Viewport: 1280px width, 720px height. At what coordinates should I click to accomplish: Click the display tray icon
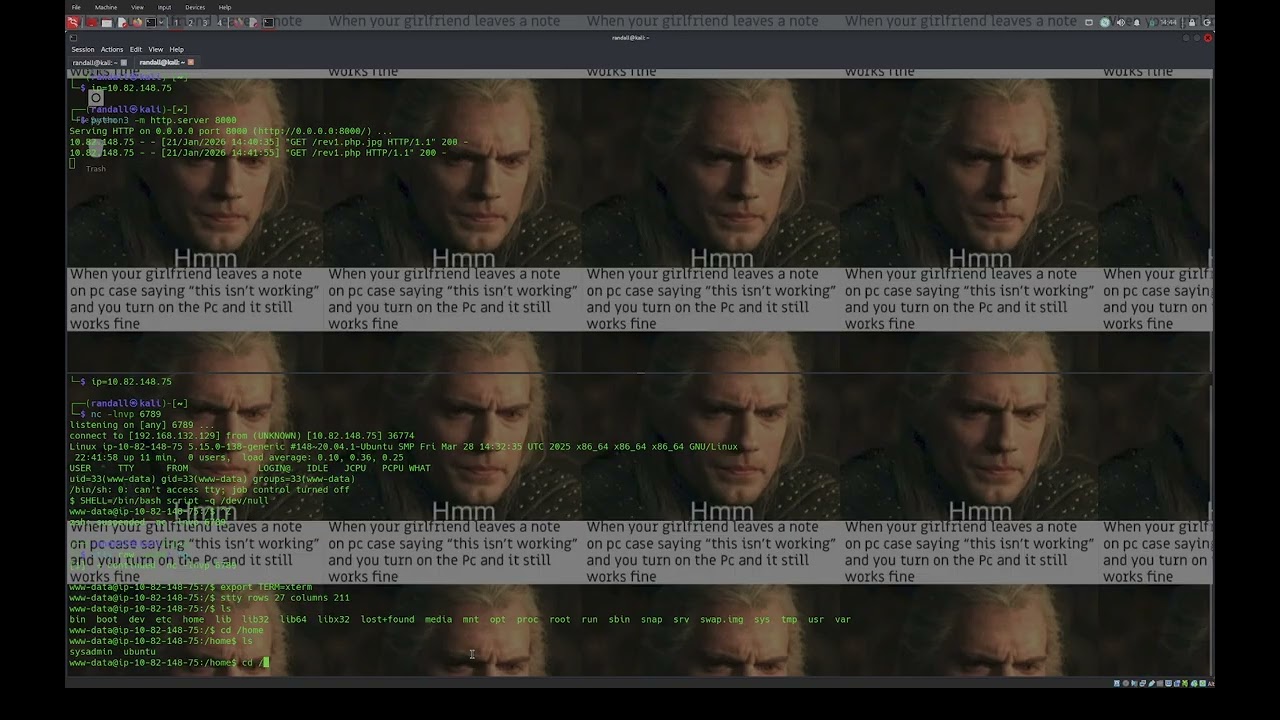[1089, 22]
